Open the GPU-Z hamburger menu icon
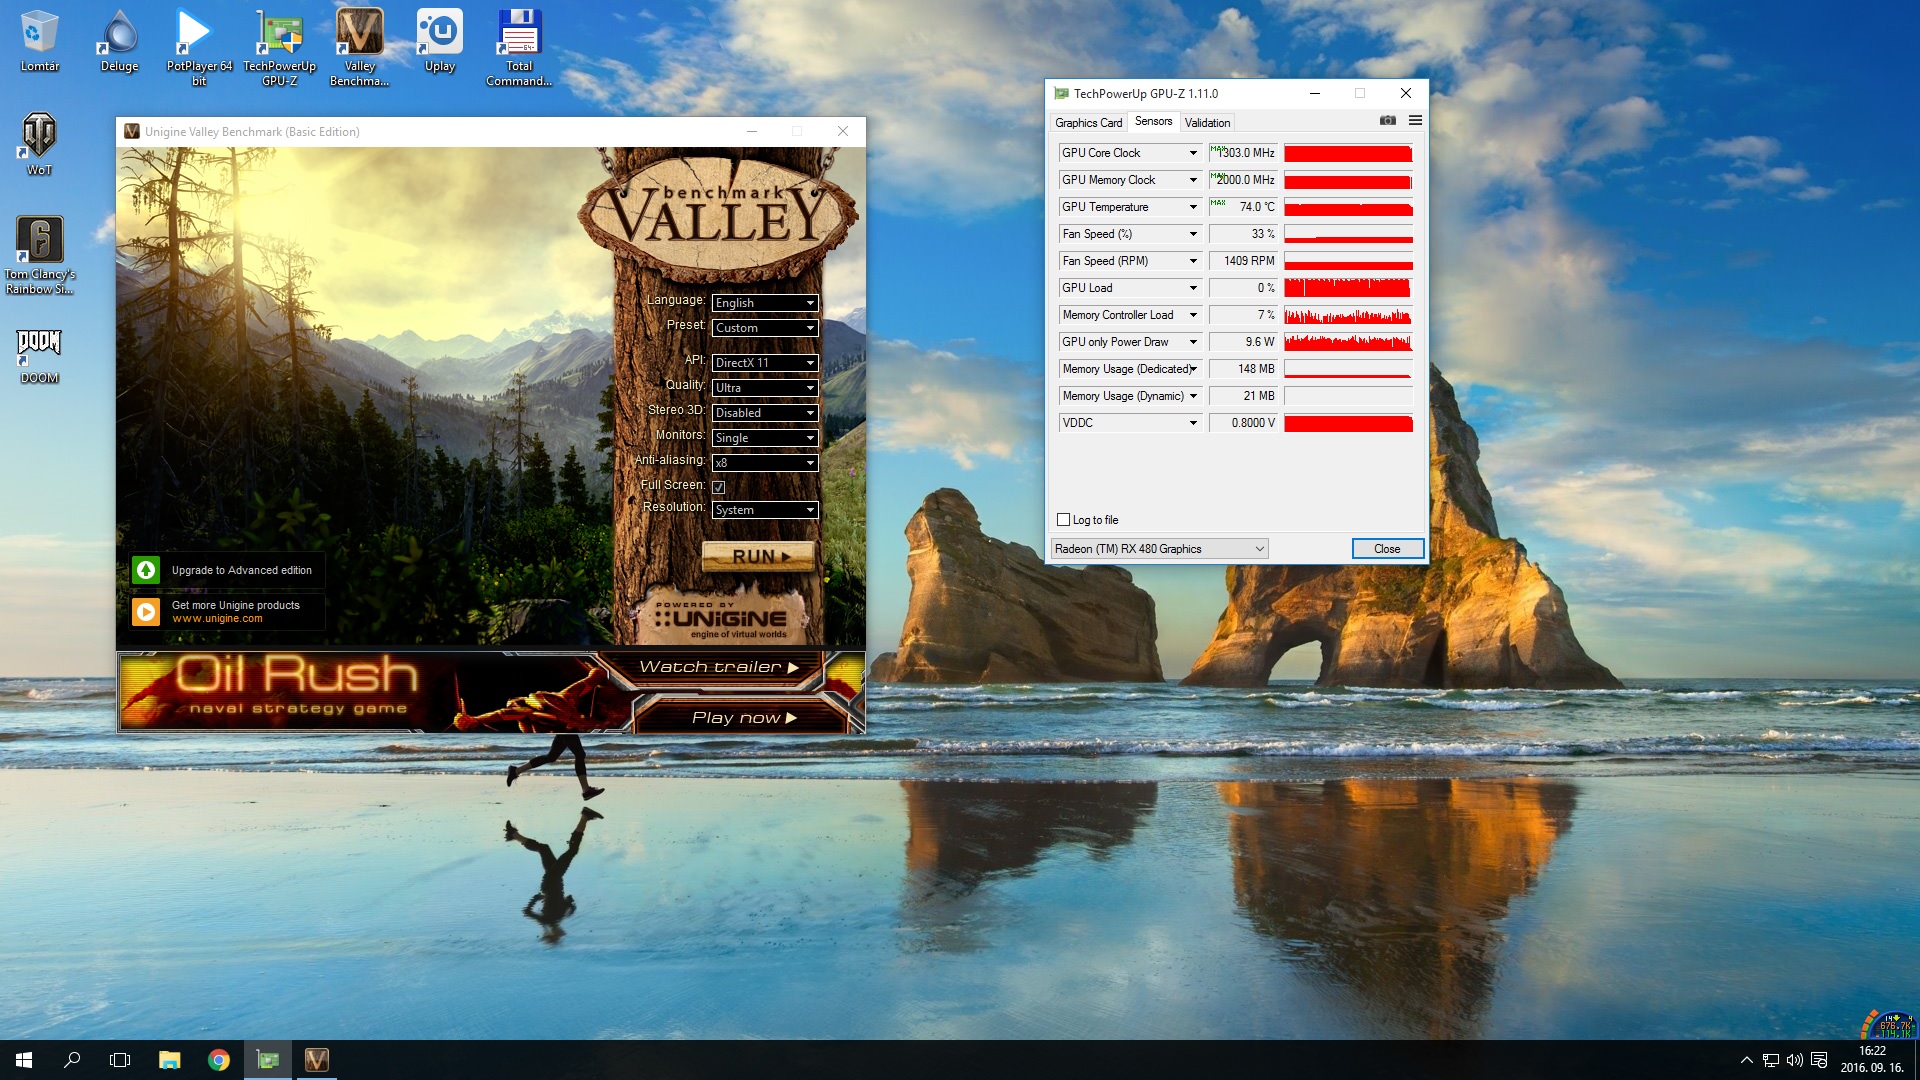This screenshot has height=1080, width=1920. click(1415, 120)
